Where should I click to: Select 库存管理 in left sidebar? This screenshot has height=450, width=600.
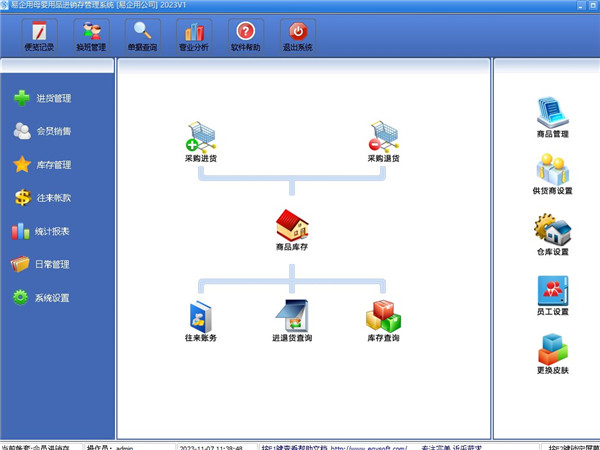(x=42, y=165)
